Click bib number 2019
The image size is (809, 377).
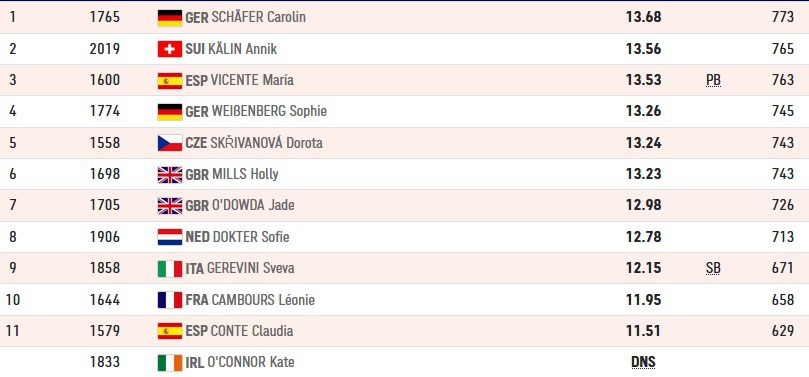tap(105, 49)
